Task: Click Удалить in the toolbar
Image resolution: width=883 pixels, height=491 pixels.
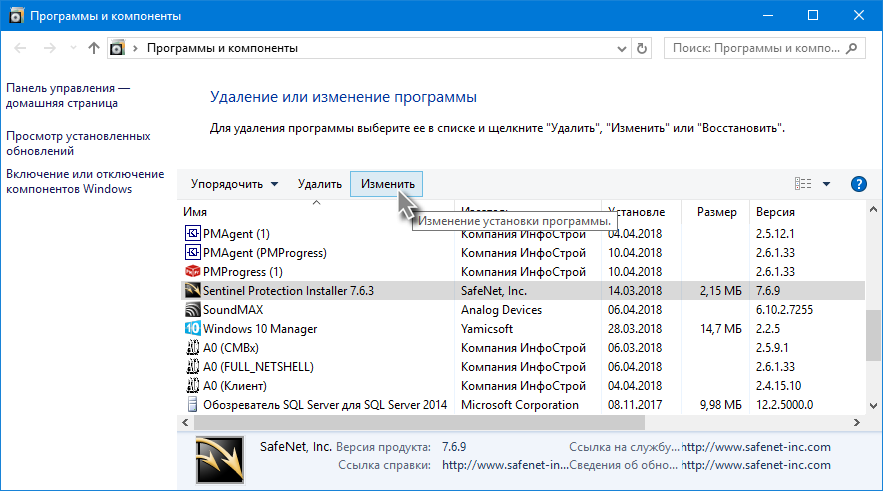Action: point(320,184)
